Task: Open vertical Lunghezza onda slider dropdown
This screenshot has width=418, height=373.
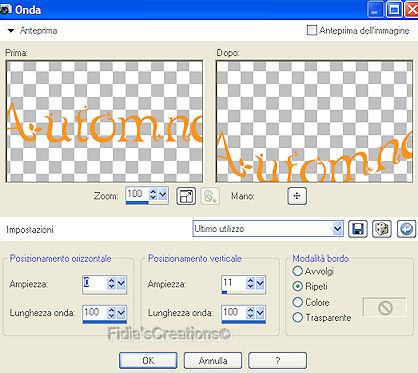Action: 260,312
